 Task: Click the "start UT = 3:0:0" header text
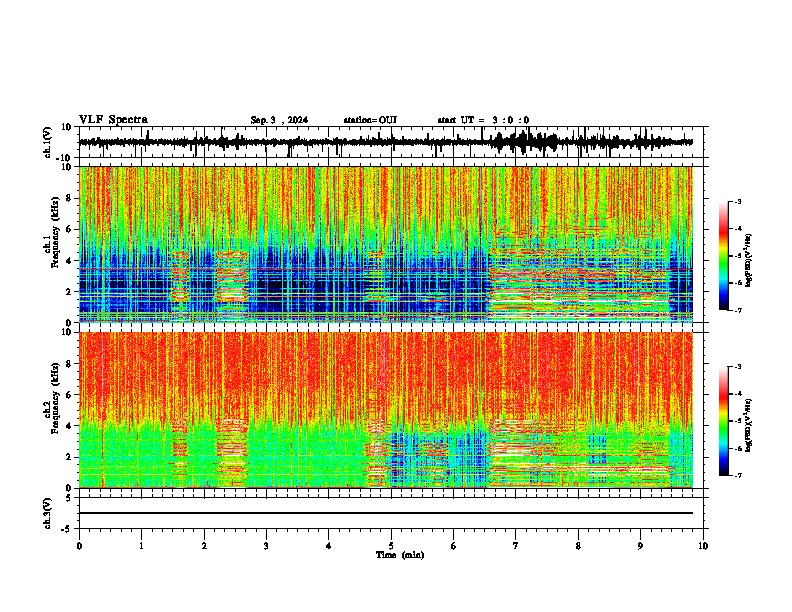point(483,120)
